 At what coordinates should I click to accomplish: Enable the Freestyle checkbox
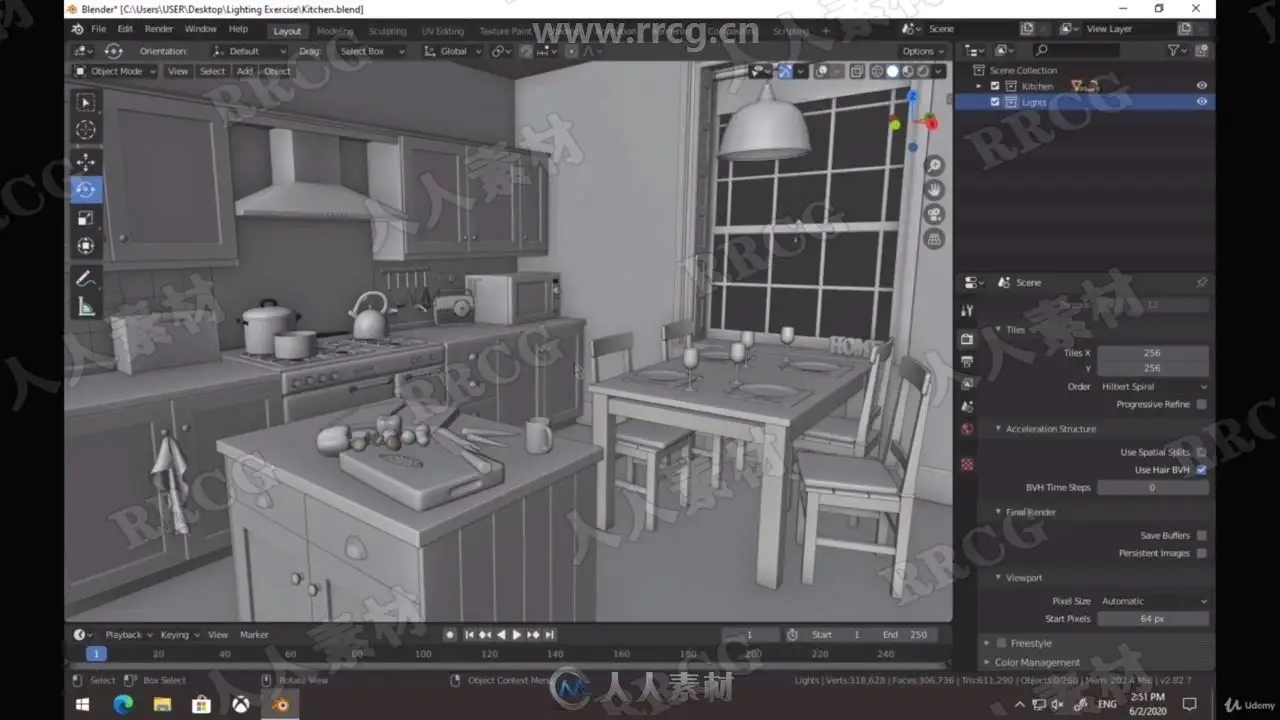(x=1001, y=643)
